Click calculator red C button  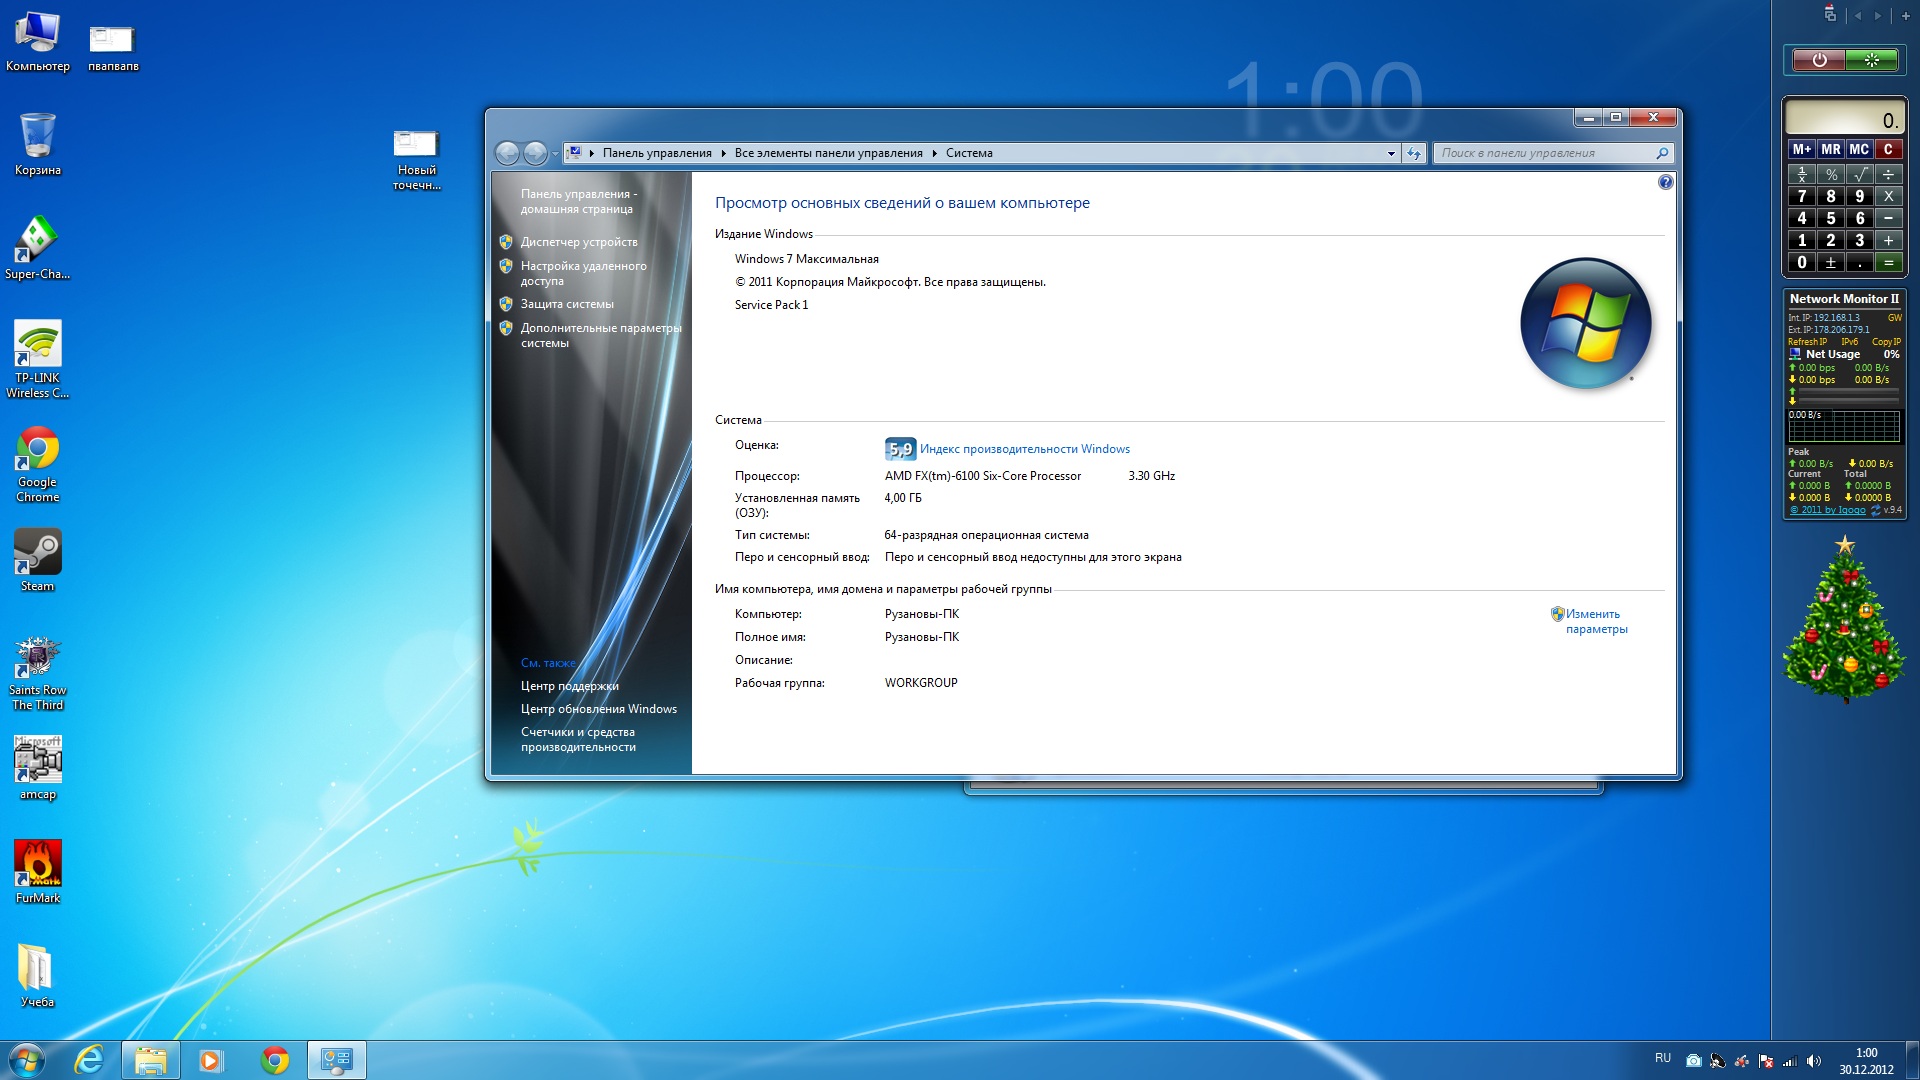pos(1888,149)
